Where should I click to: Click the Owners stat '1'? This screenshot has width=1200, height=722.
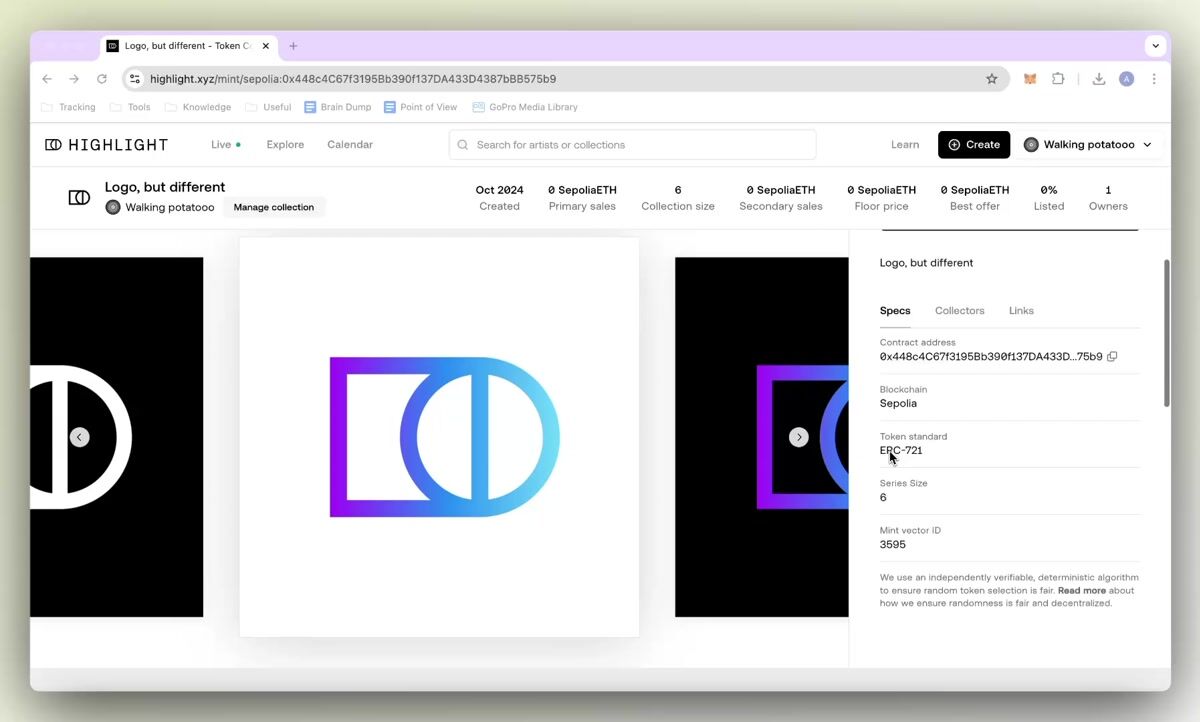coord(1108,198)
